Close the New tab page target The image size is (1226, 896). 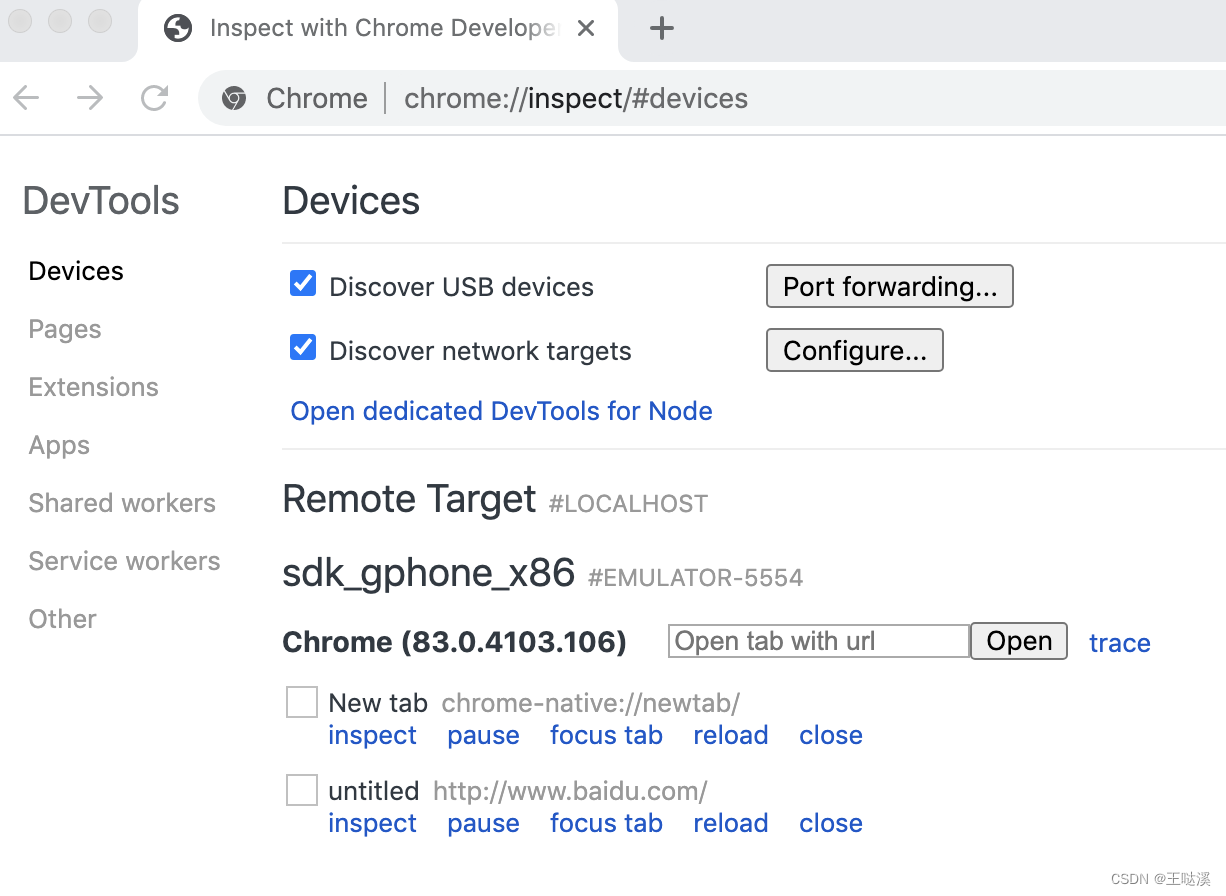pyautogui.click(x=831, y=735)
